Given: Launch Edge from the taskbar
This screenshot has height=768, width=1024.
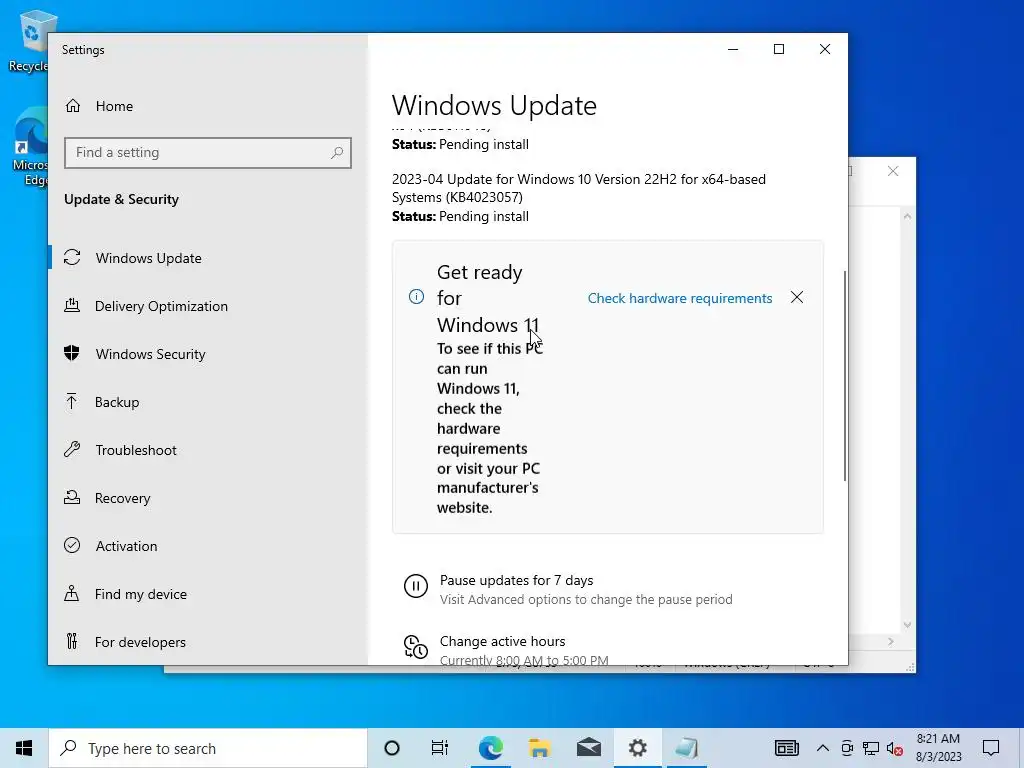Looking at the screenshot, I should coord(490,748).
